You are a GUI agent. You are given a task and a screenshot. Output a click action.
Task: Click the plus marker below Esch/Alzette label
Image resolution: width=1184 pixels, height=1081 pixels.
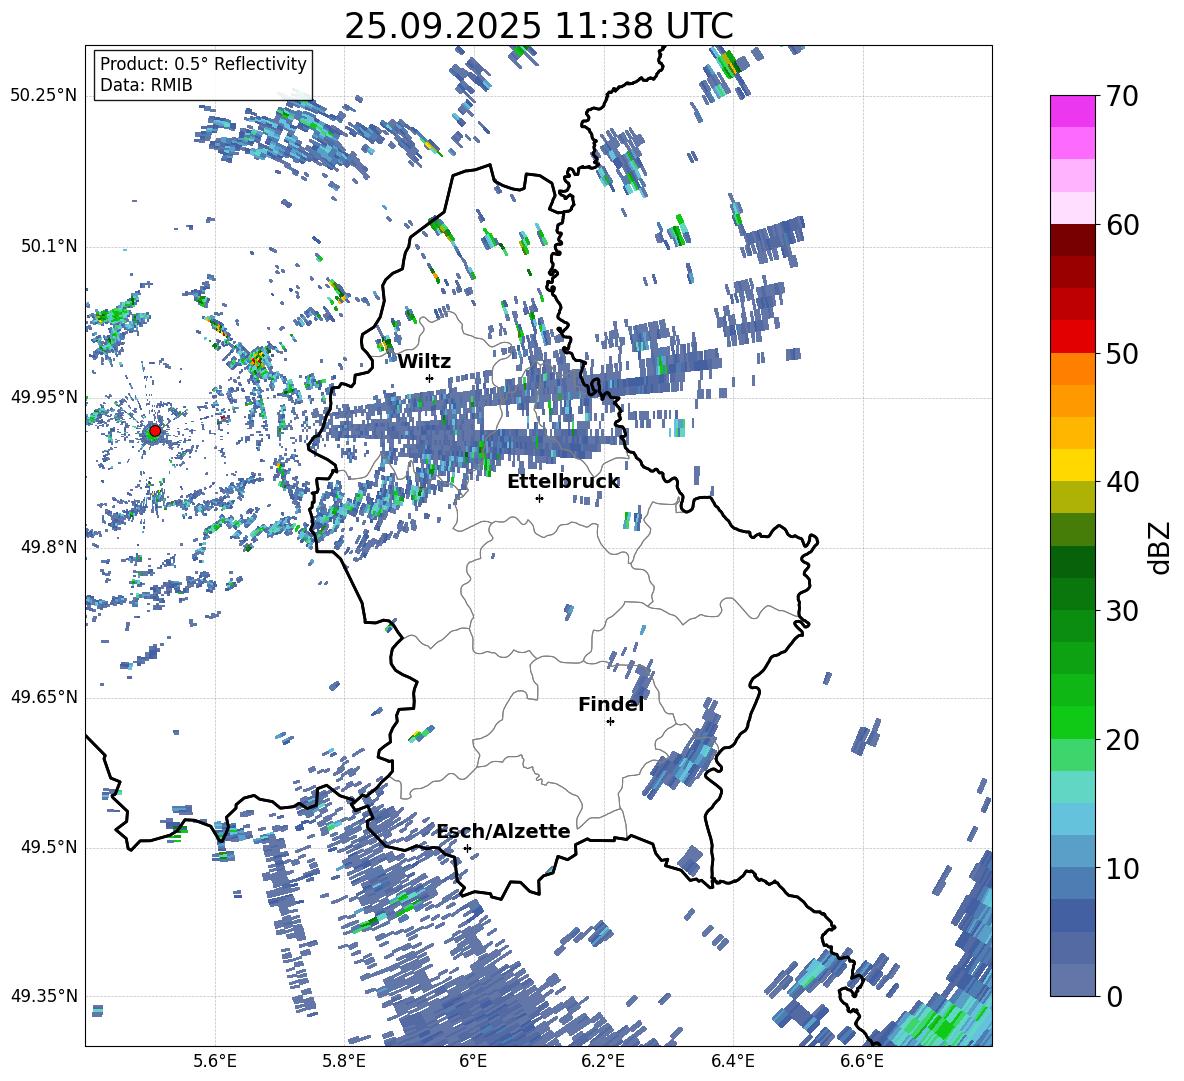click(x=467, y=848)
